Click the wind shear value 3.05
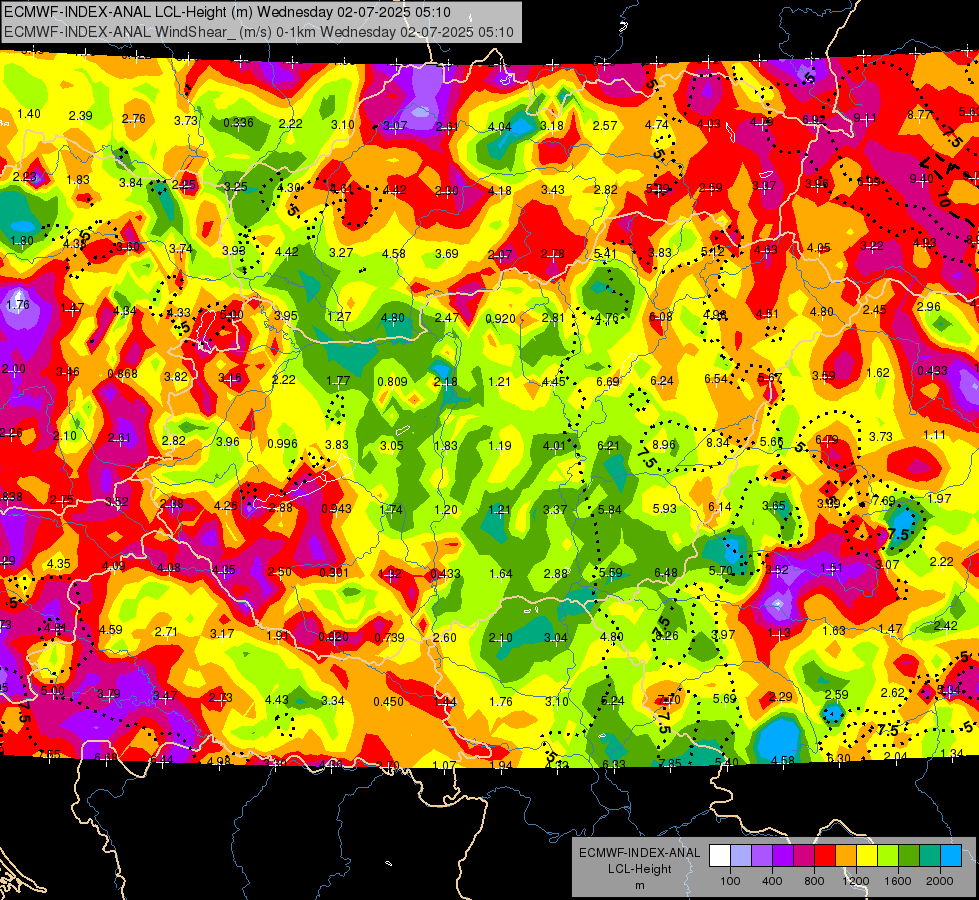Viewport: 979px width, 900px height. pyautogui.click(x=391, y=446)
